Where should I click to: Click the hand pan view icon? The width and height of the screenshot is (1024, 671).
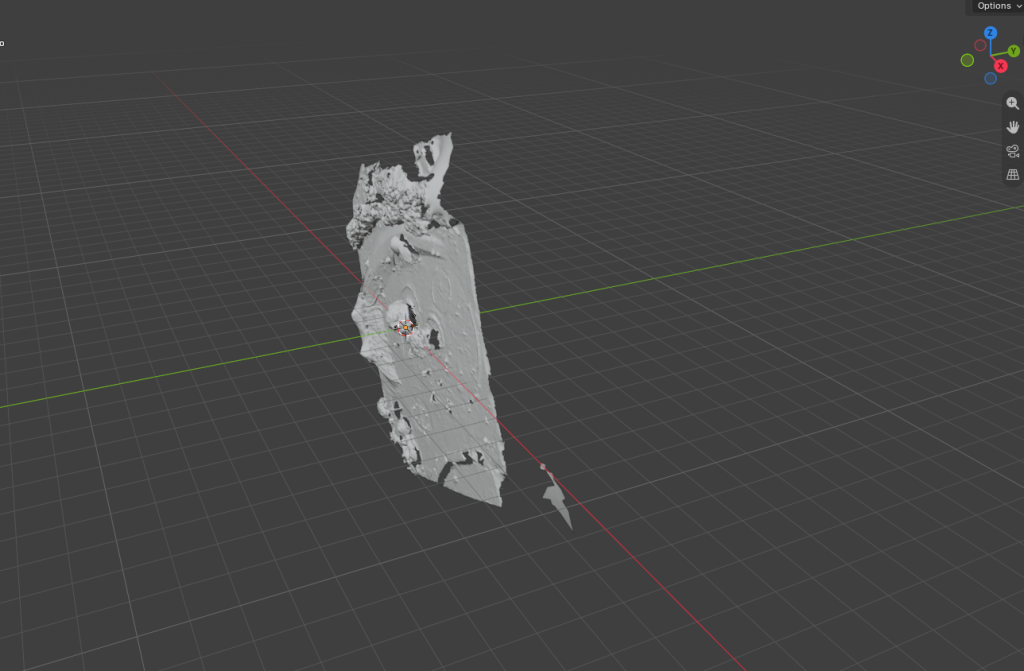tap(1012, 127)
